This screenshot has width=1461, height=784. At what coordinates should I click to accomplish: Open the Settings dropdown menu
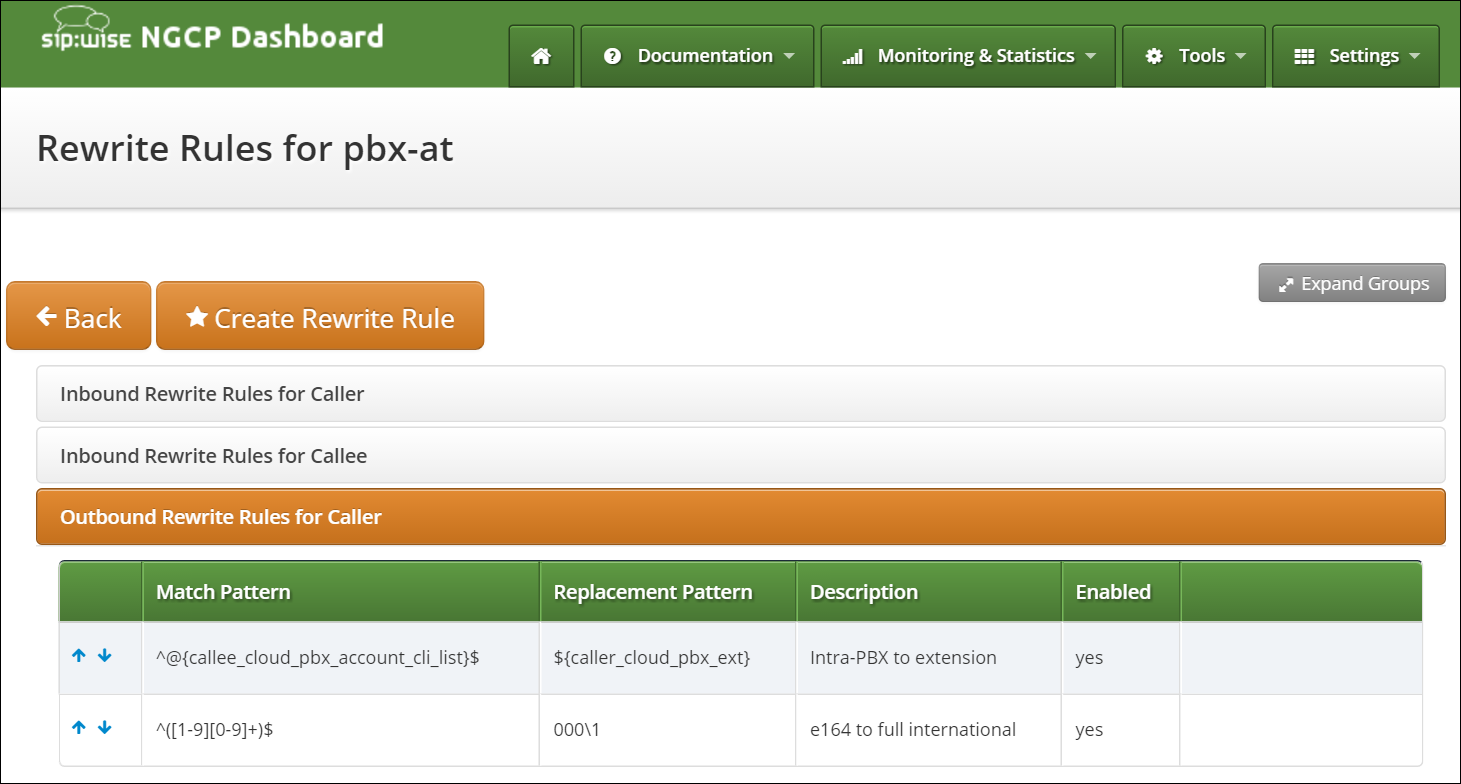(x=1356, y=57)
